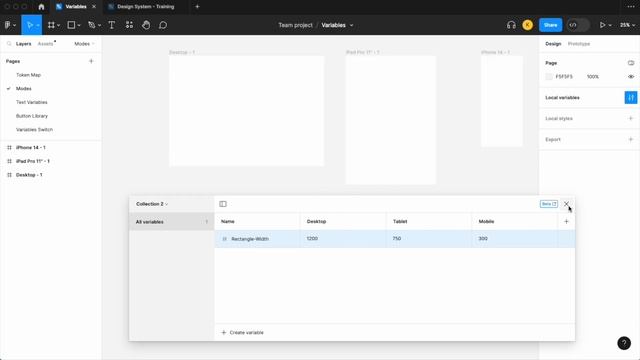
Task: Collapse the Modes page list
Action: tap(84, 44)
